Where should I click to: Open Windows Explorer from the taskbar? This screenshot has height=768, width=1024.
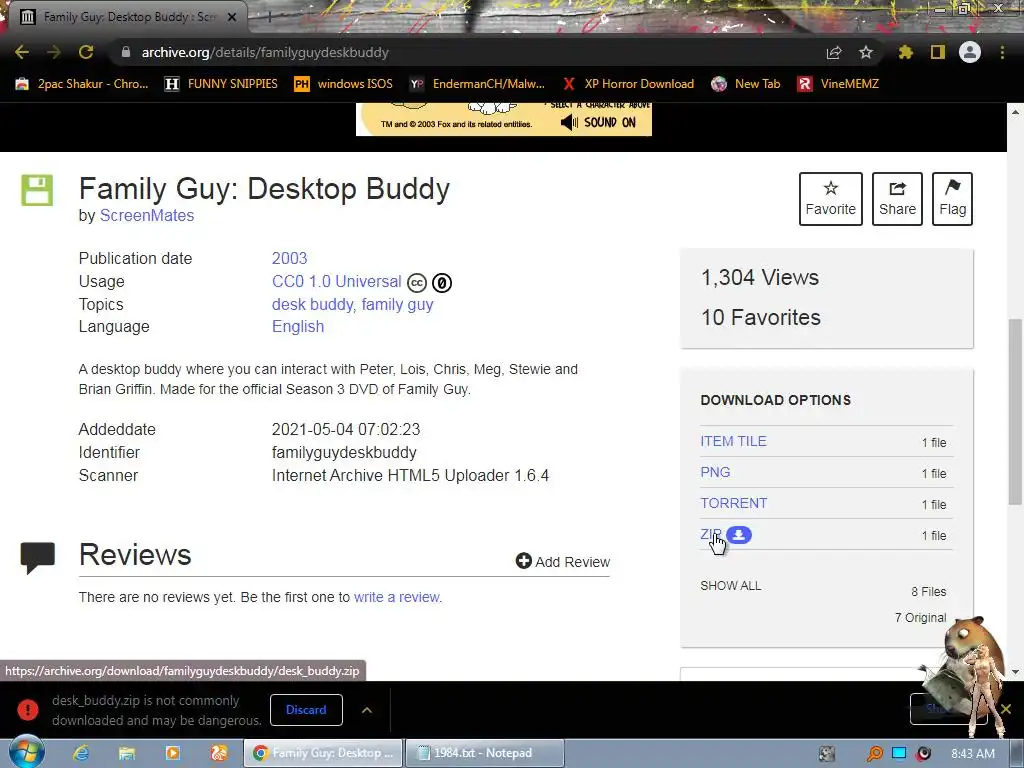[127, 753]
